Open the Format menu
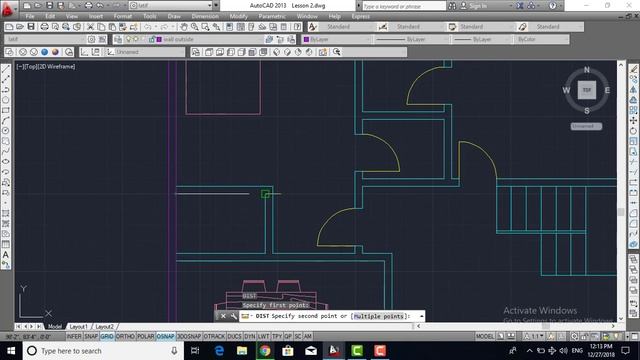640x360 pixels. (122, 16)
